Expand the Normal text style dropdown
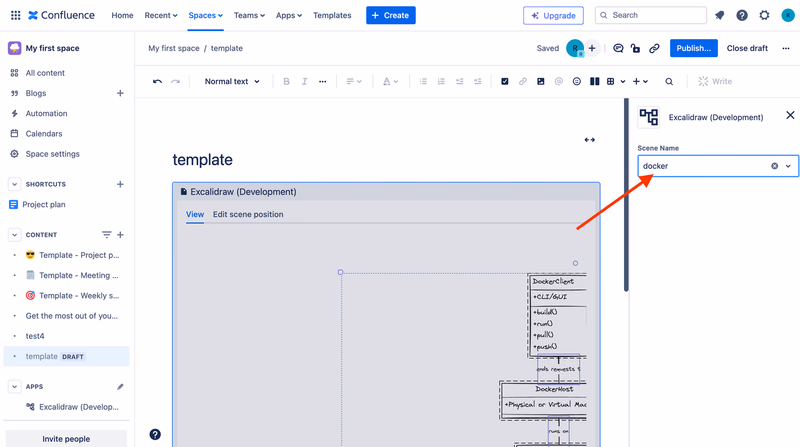 click(232, 81)
